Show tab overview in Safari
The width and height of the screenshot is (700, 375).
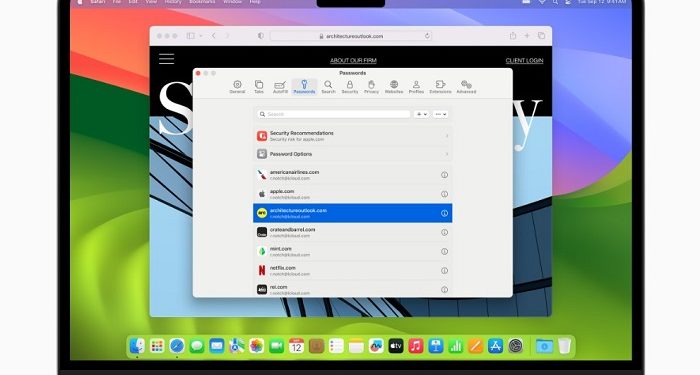pos(541,36)
